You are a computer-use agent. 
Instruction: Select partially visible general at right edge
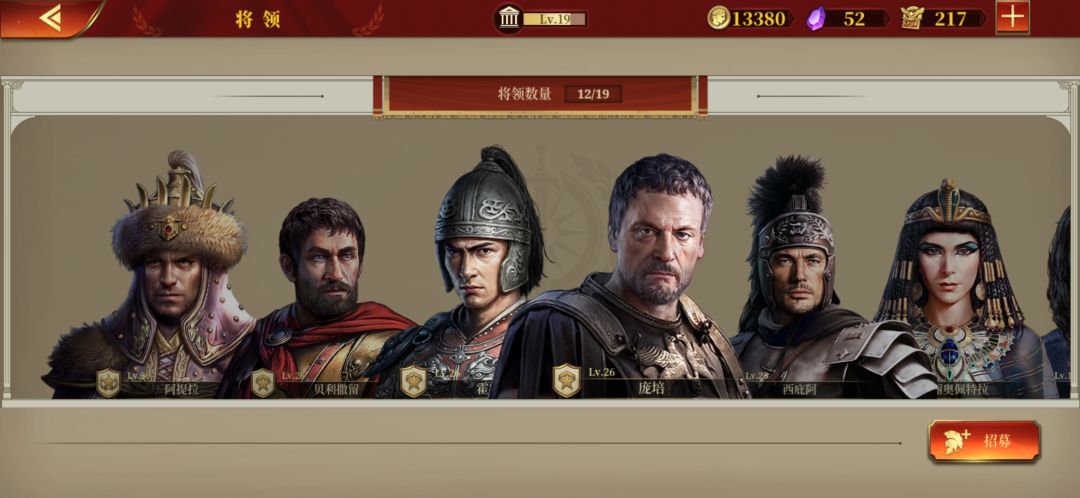click(x=1061, y=303)
